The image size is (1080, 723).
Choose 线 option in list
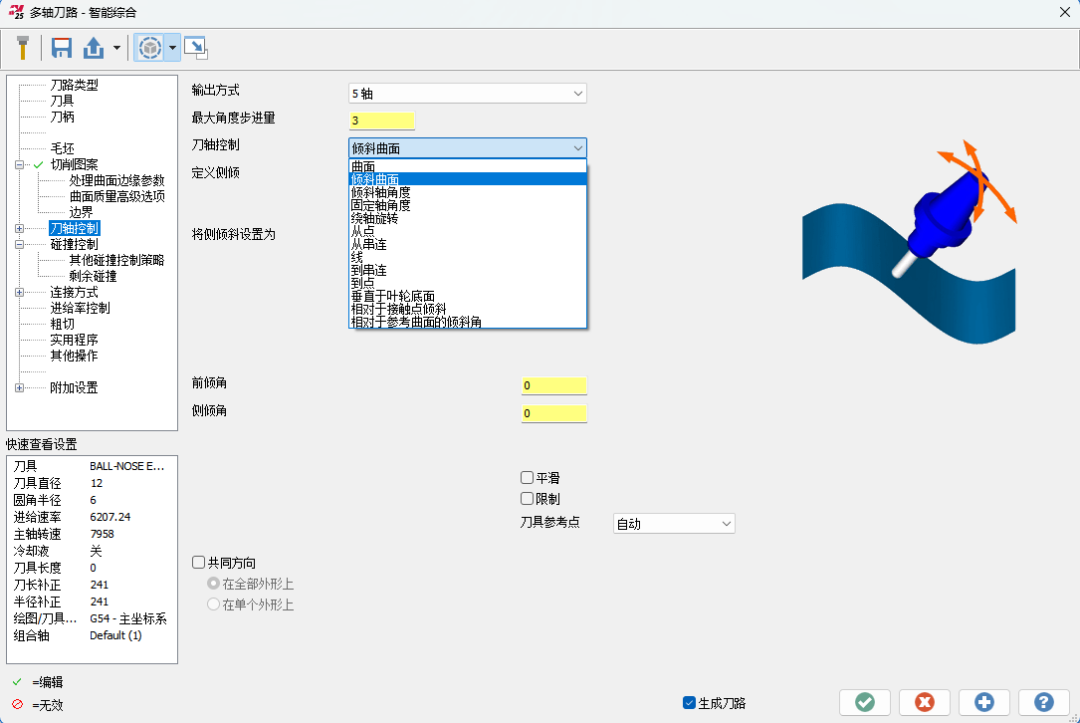[x=468, y=257]
